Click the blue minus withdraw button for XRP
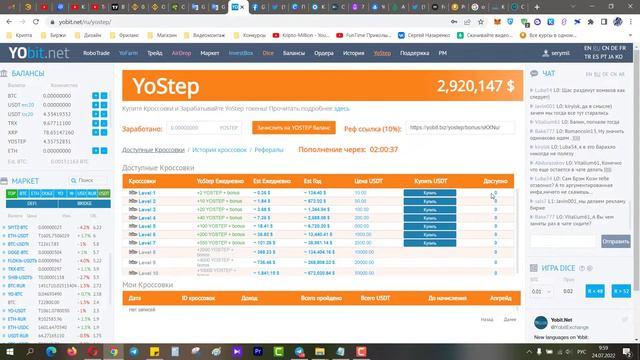The width and height of the screenshot is (640, 360). point(104,132)
